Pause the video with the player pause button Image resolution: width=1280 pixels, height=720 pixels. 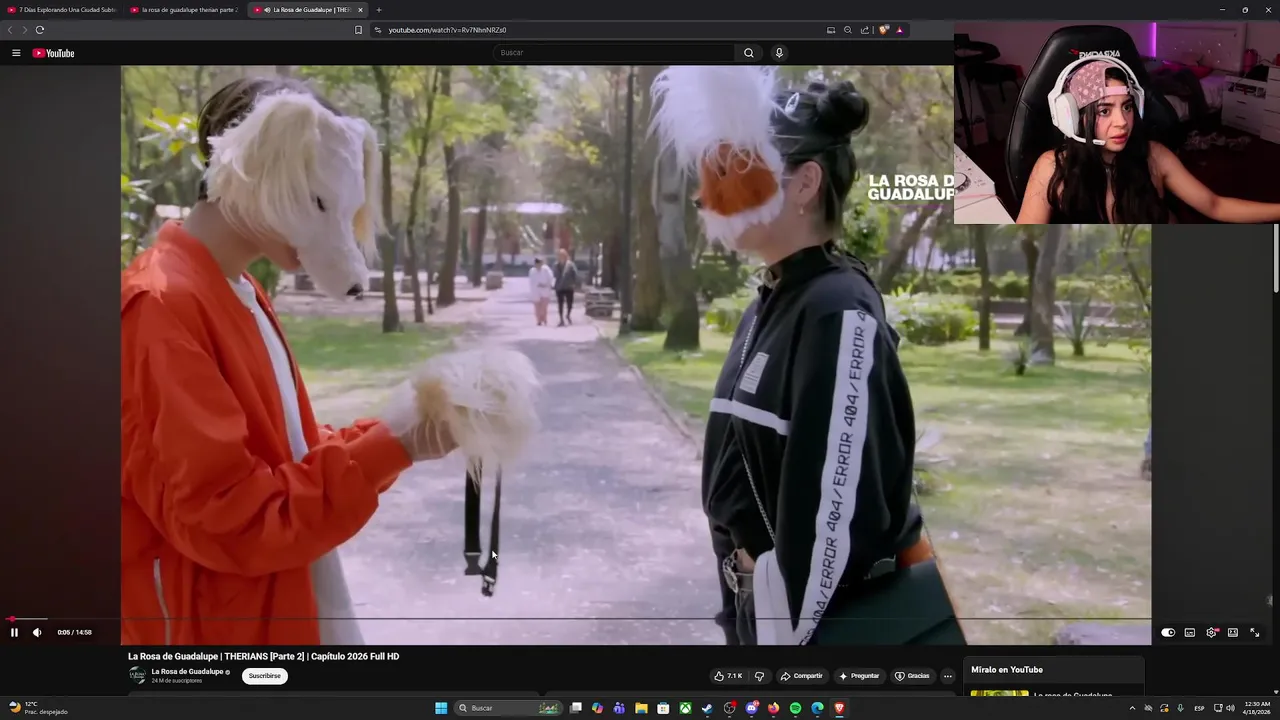pos(14,632)
